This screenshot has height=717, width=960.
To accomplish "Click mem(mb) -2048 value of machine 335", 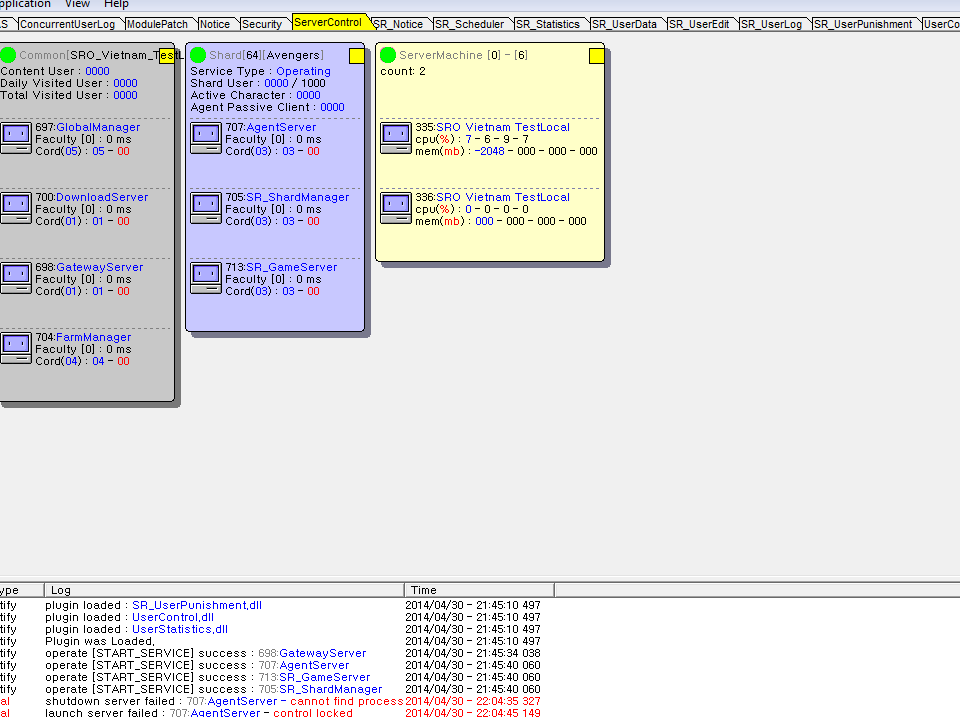I will [x=490, y=151].
